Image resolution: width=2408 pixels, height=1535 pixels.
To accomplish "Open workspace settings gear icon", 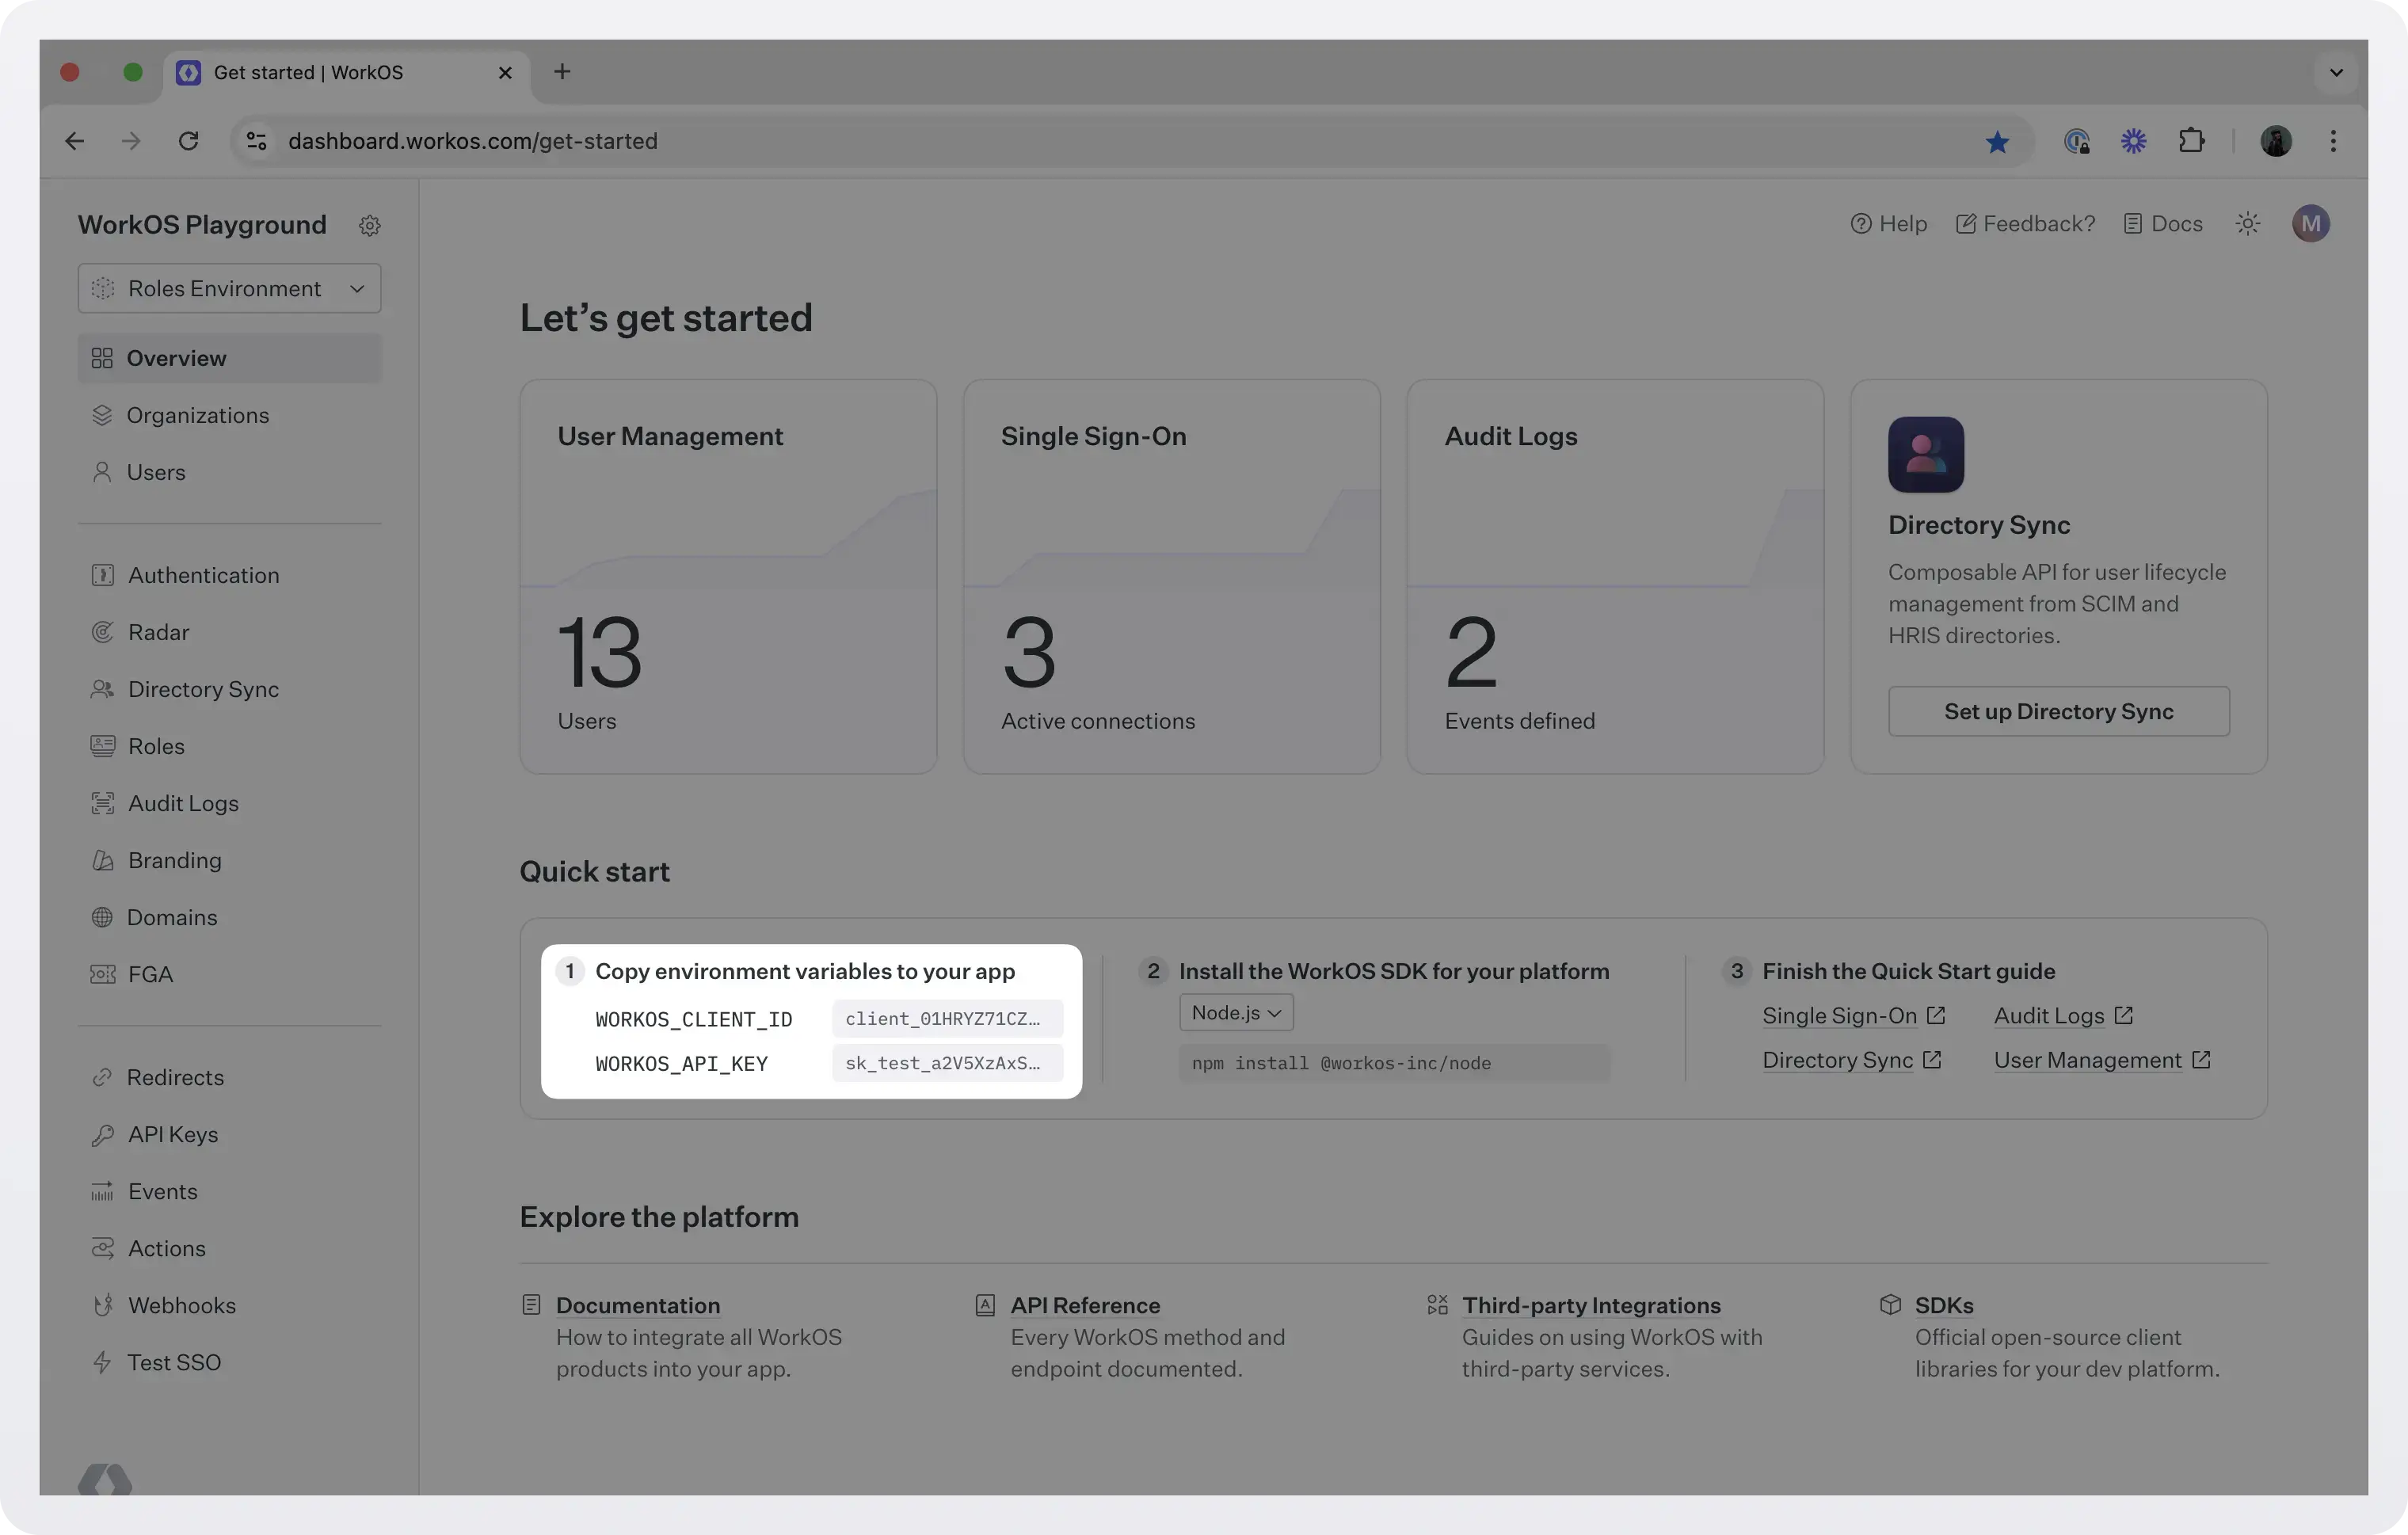I will click(369, 225).
